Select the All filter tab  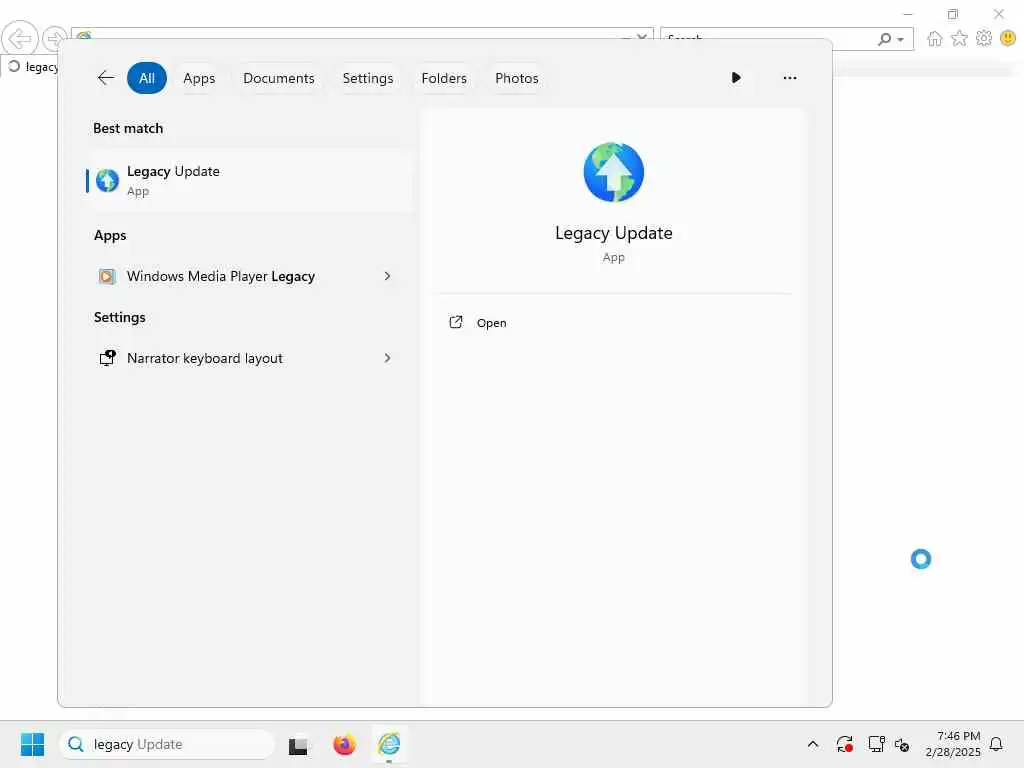(x=147, y=78)
